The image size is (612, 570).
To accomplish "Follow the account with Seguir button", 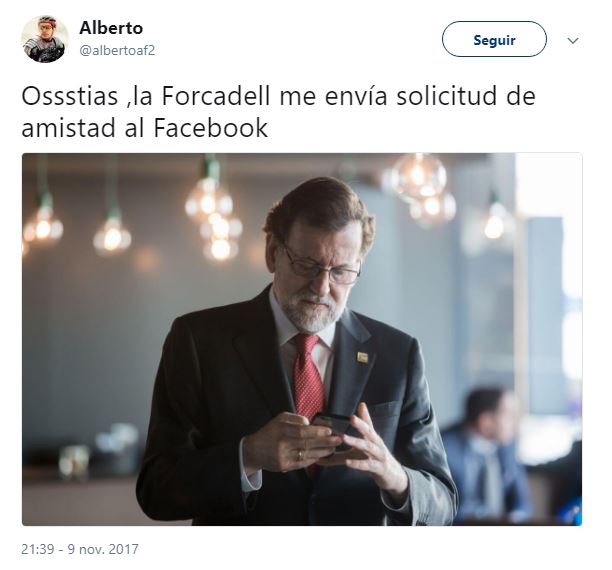I will point(494,39).
